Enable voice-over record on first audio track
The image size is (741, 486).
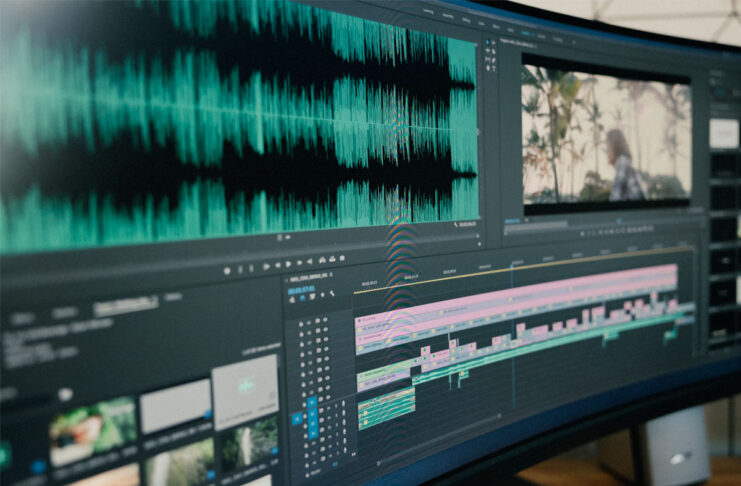tap(344, 403)
